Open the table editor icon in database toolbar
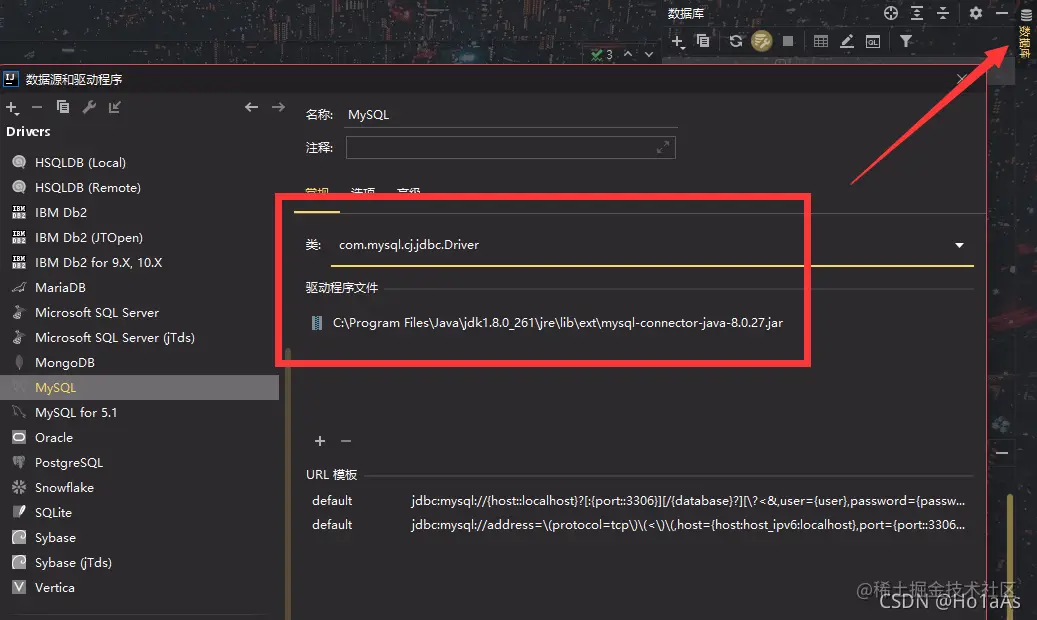This screenshot has height=620, width=1037. click(821, 42)
